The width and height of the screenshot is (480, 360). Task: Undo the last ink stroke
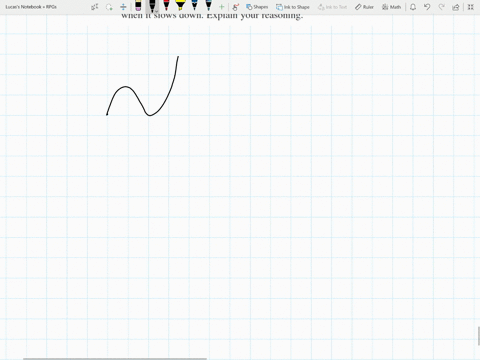tap(427, 7)
